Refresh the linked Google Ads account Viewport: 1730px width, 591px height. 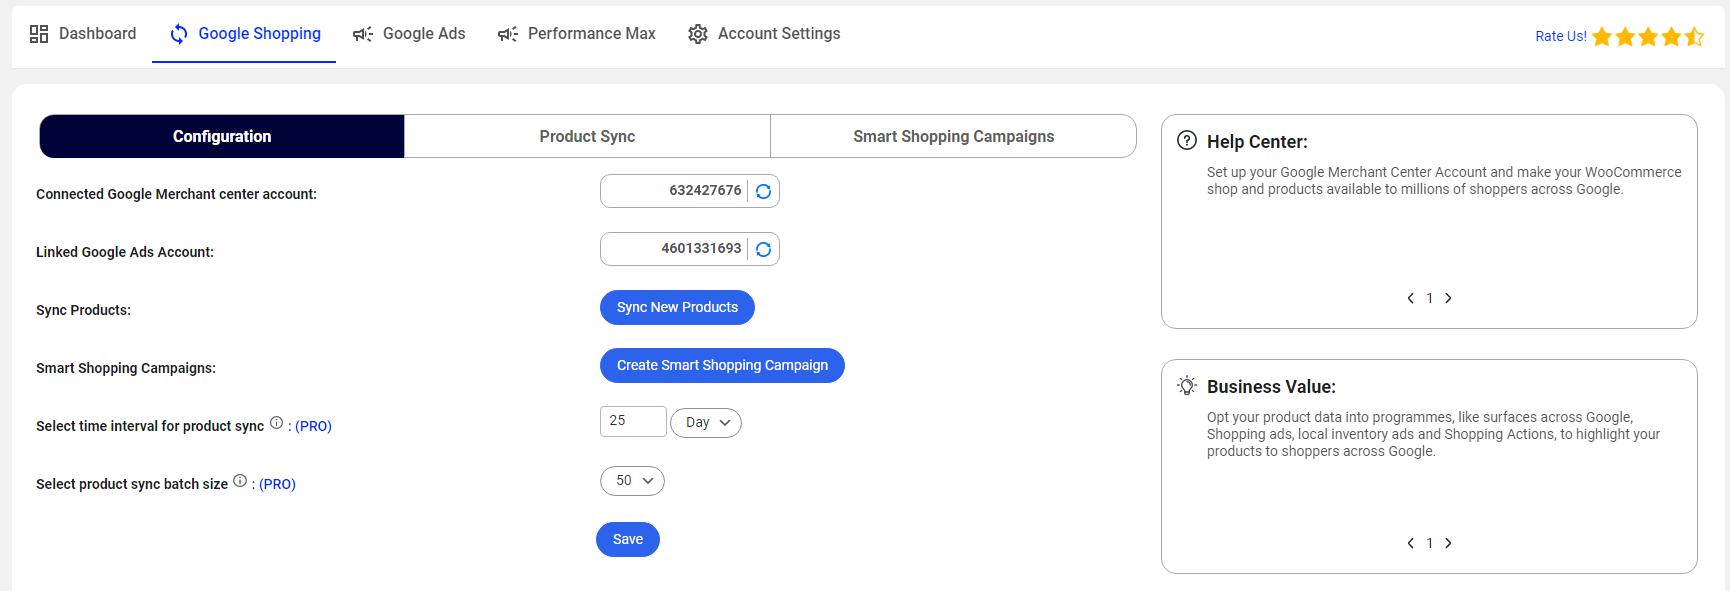point(763,249)
